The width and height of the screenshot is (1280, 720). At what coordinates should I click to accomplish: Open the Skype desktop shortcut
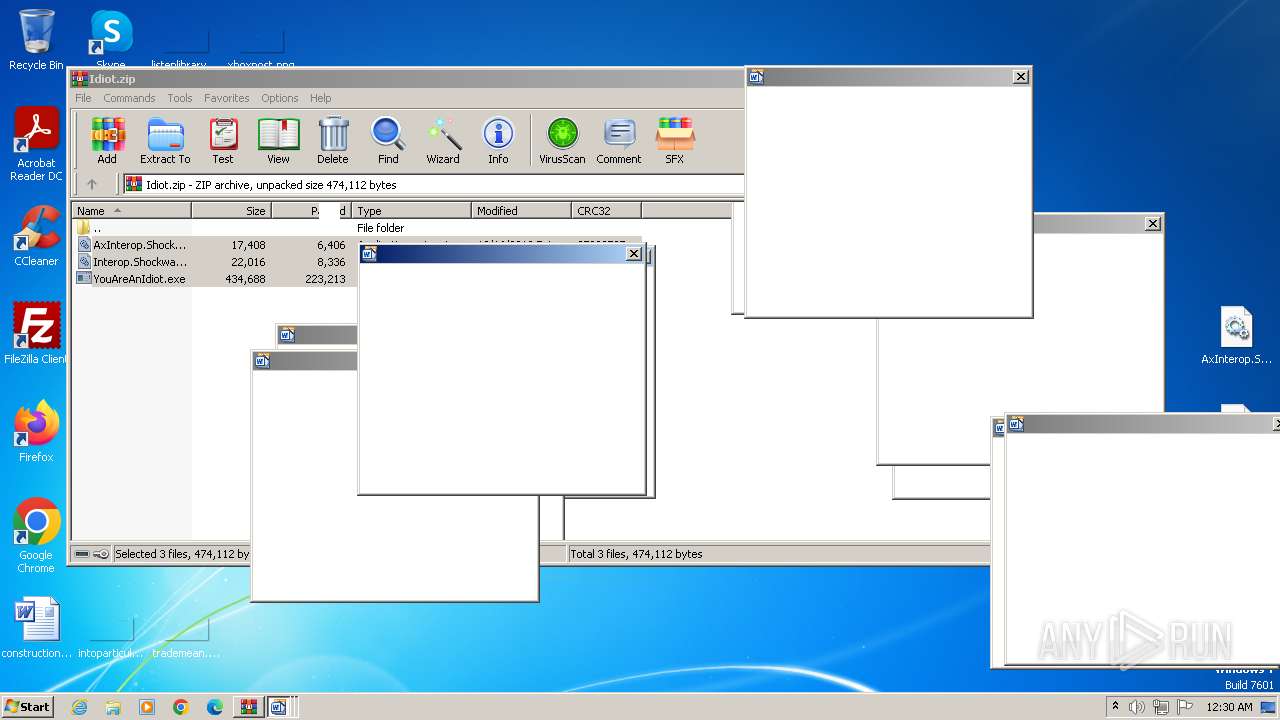(111, 40)
